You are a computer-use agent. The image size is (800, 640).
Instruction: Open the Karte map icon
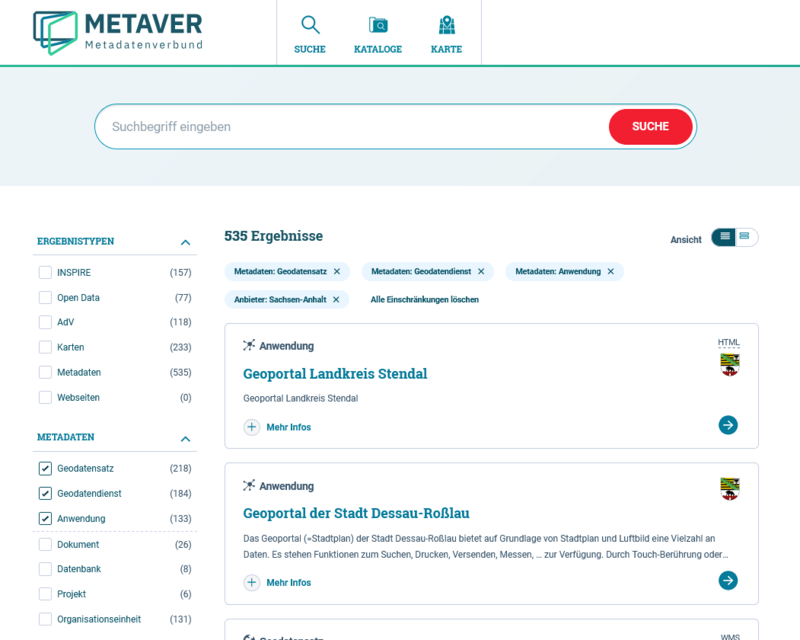point(446,24)
